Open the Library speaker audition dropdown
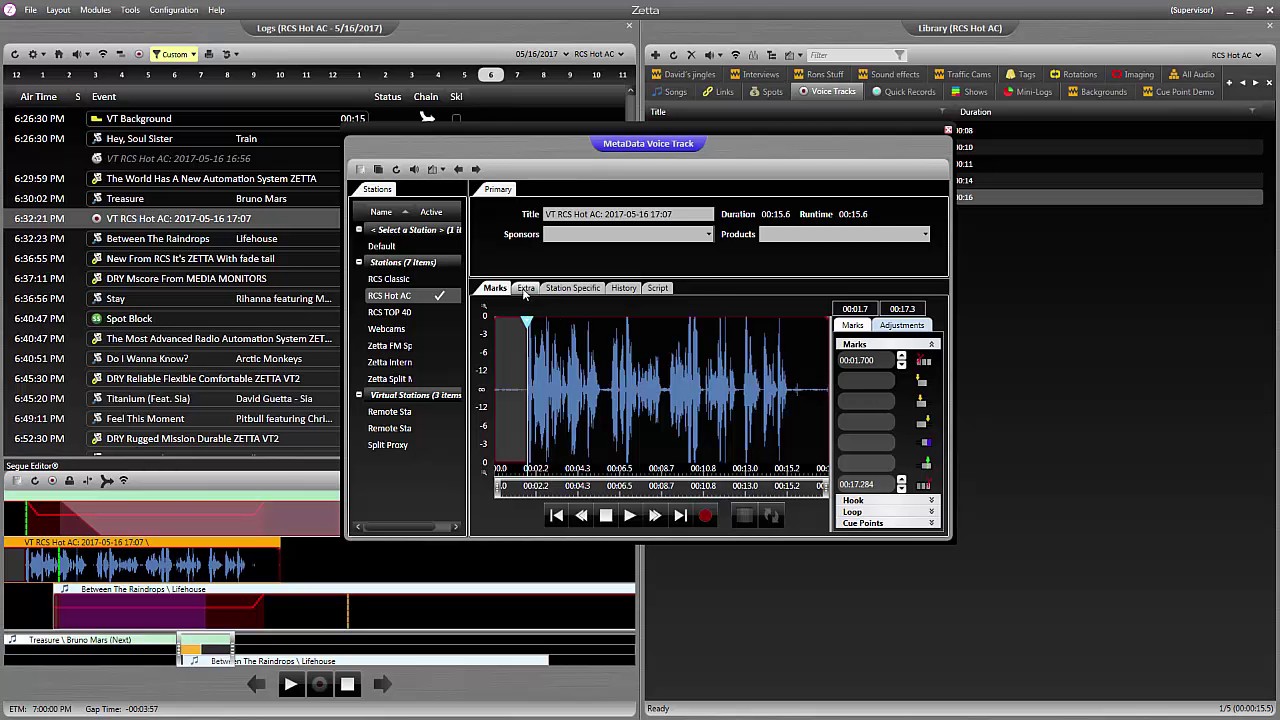1280x720 pixels. [712, 55]
